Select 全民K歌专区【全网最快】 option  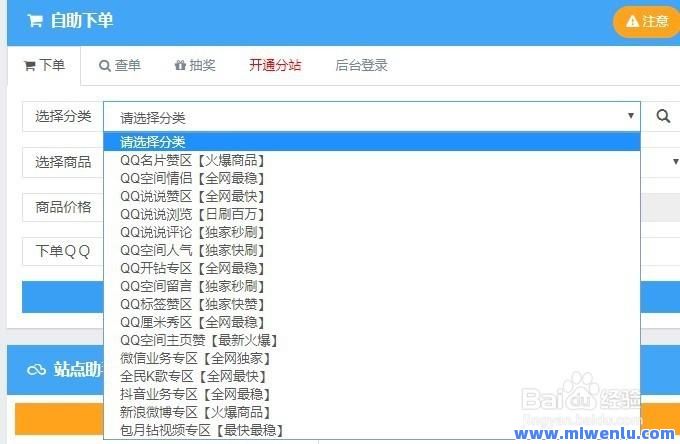coord(372,376)
